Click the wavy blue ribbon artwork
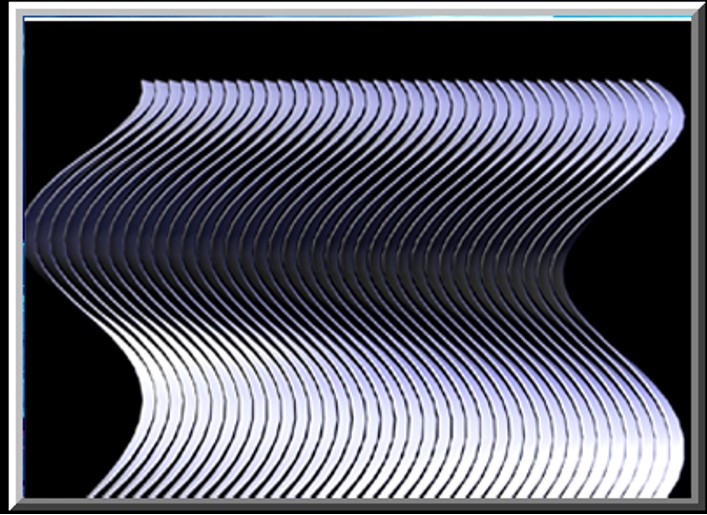 click(x=355, y=289)
